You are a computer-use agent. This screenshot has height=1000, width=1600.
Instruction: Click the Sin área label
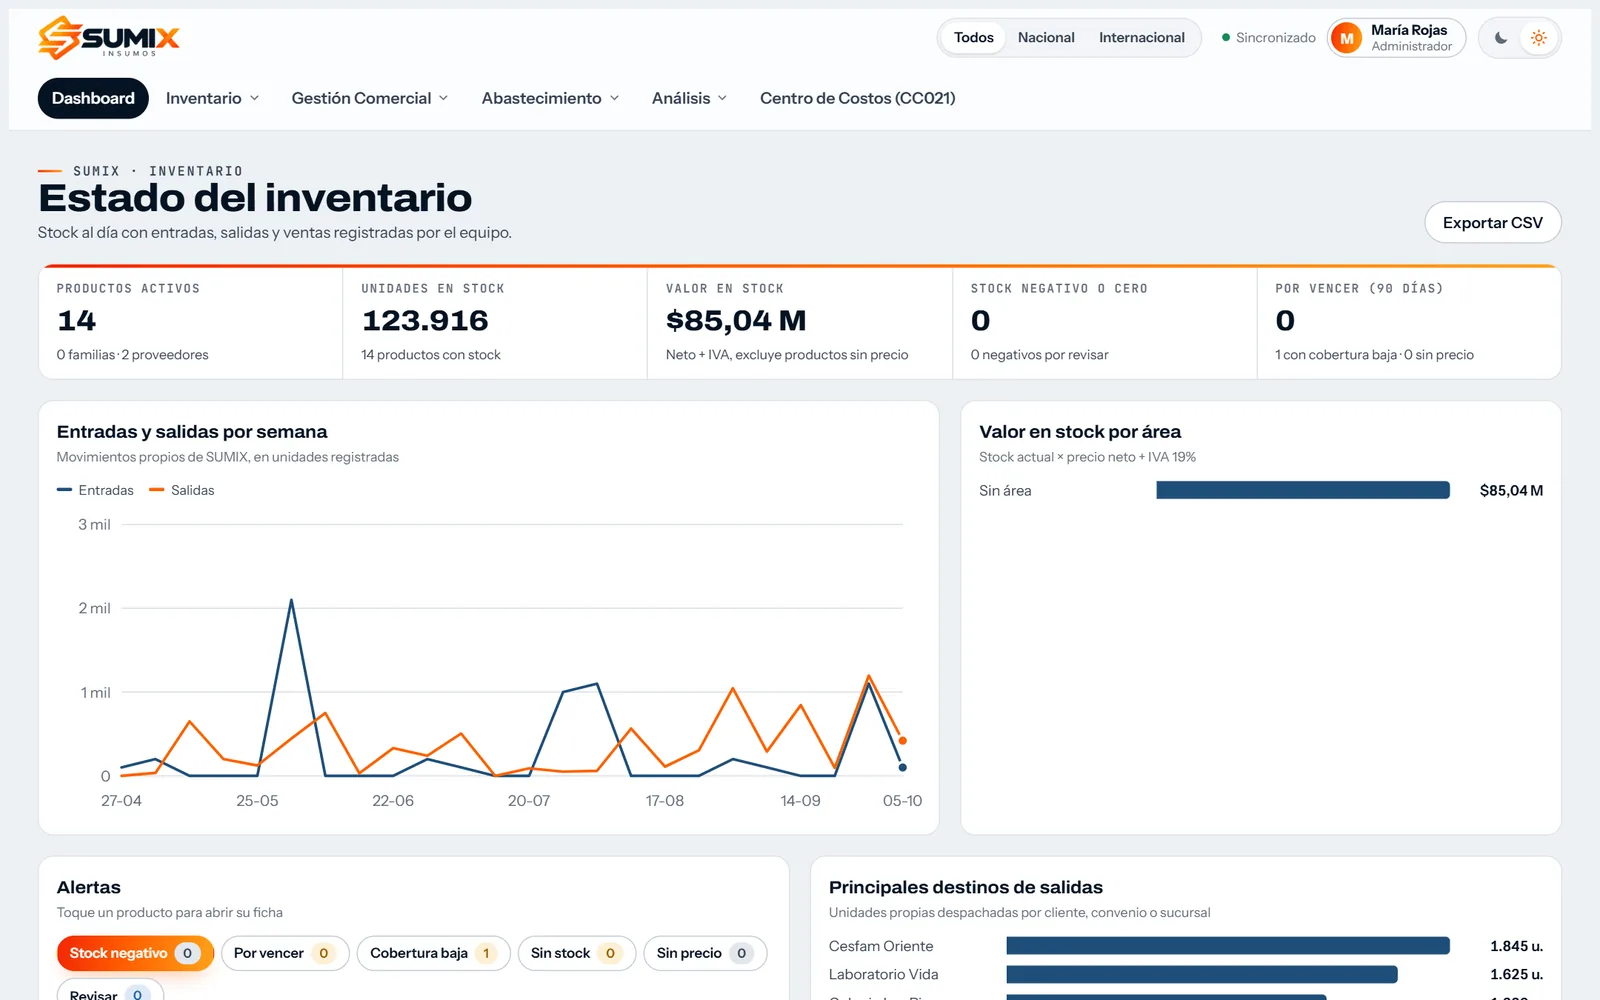(x=1005, y=490)
